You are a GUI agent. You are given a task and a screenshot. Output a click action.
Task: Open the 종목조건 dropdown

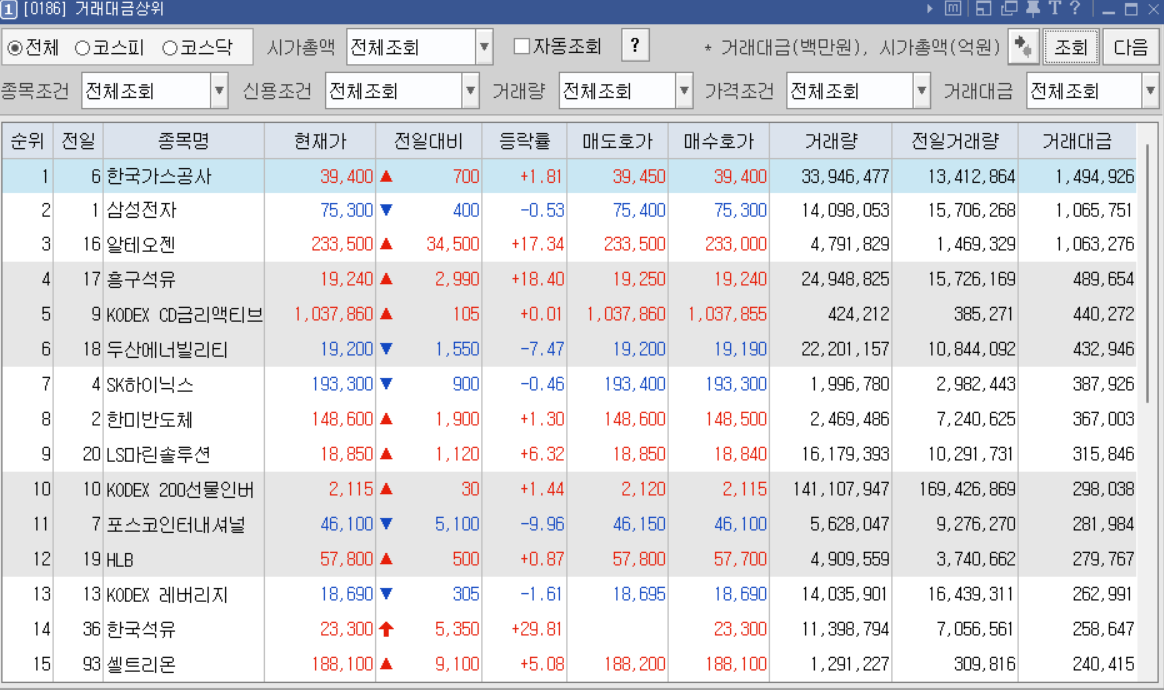[x=219, y=91]
